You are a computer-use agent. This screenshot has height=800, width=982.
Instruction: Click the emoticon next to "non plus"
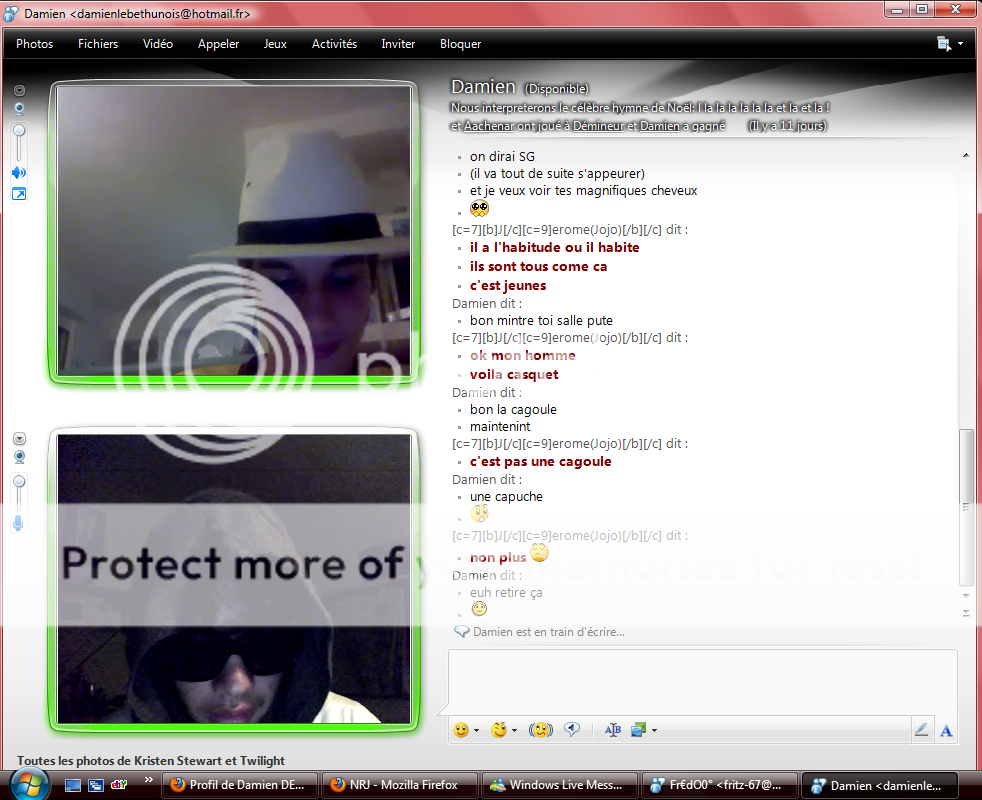[539, 553]
